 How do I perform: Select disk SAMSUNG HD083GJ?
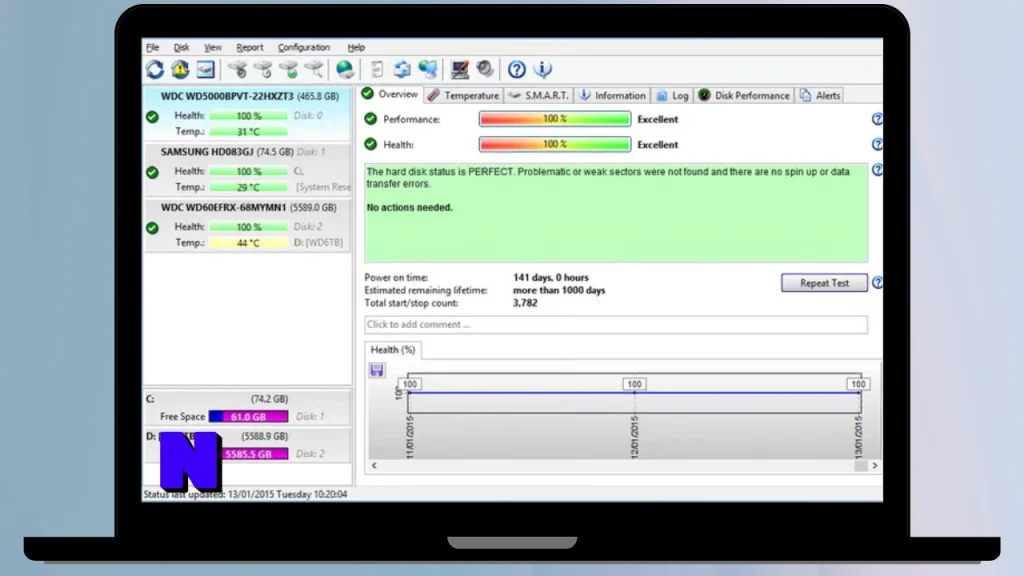tap(248, 169)
